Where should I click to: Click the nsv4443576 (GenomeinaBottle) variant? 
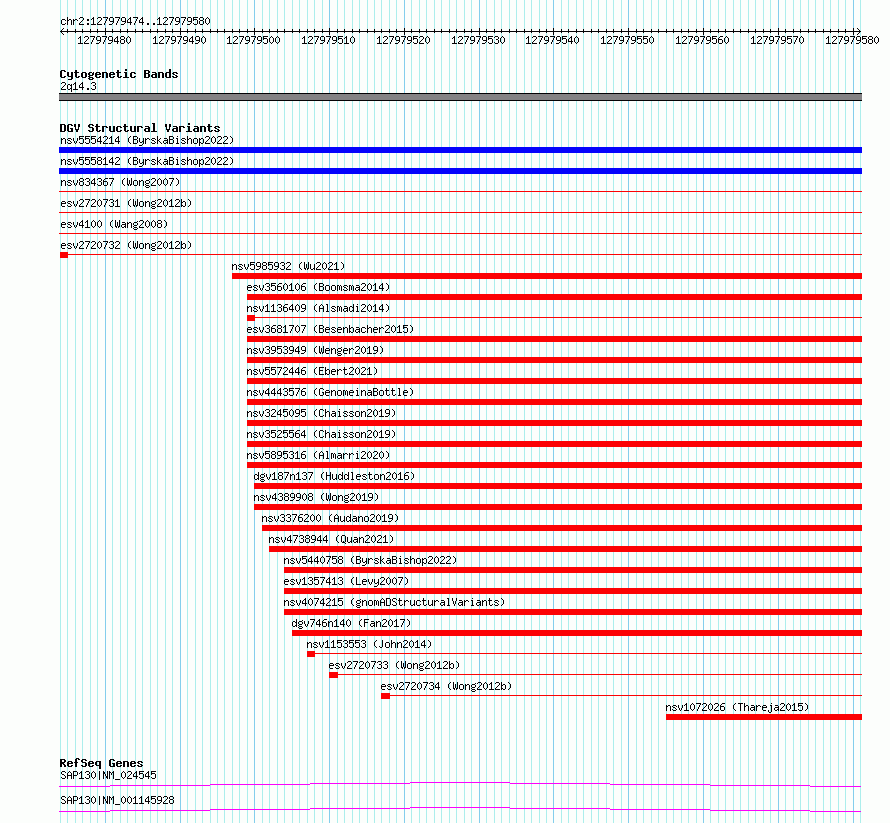(x=330, y=392)
